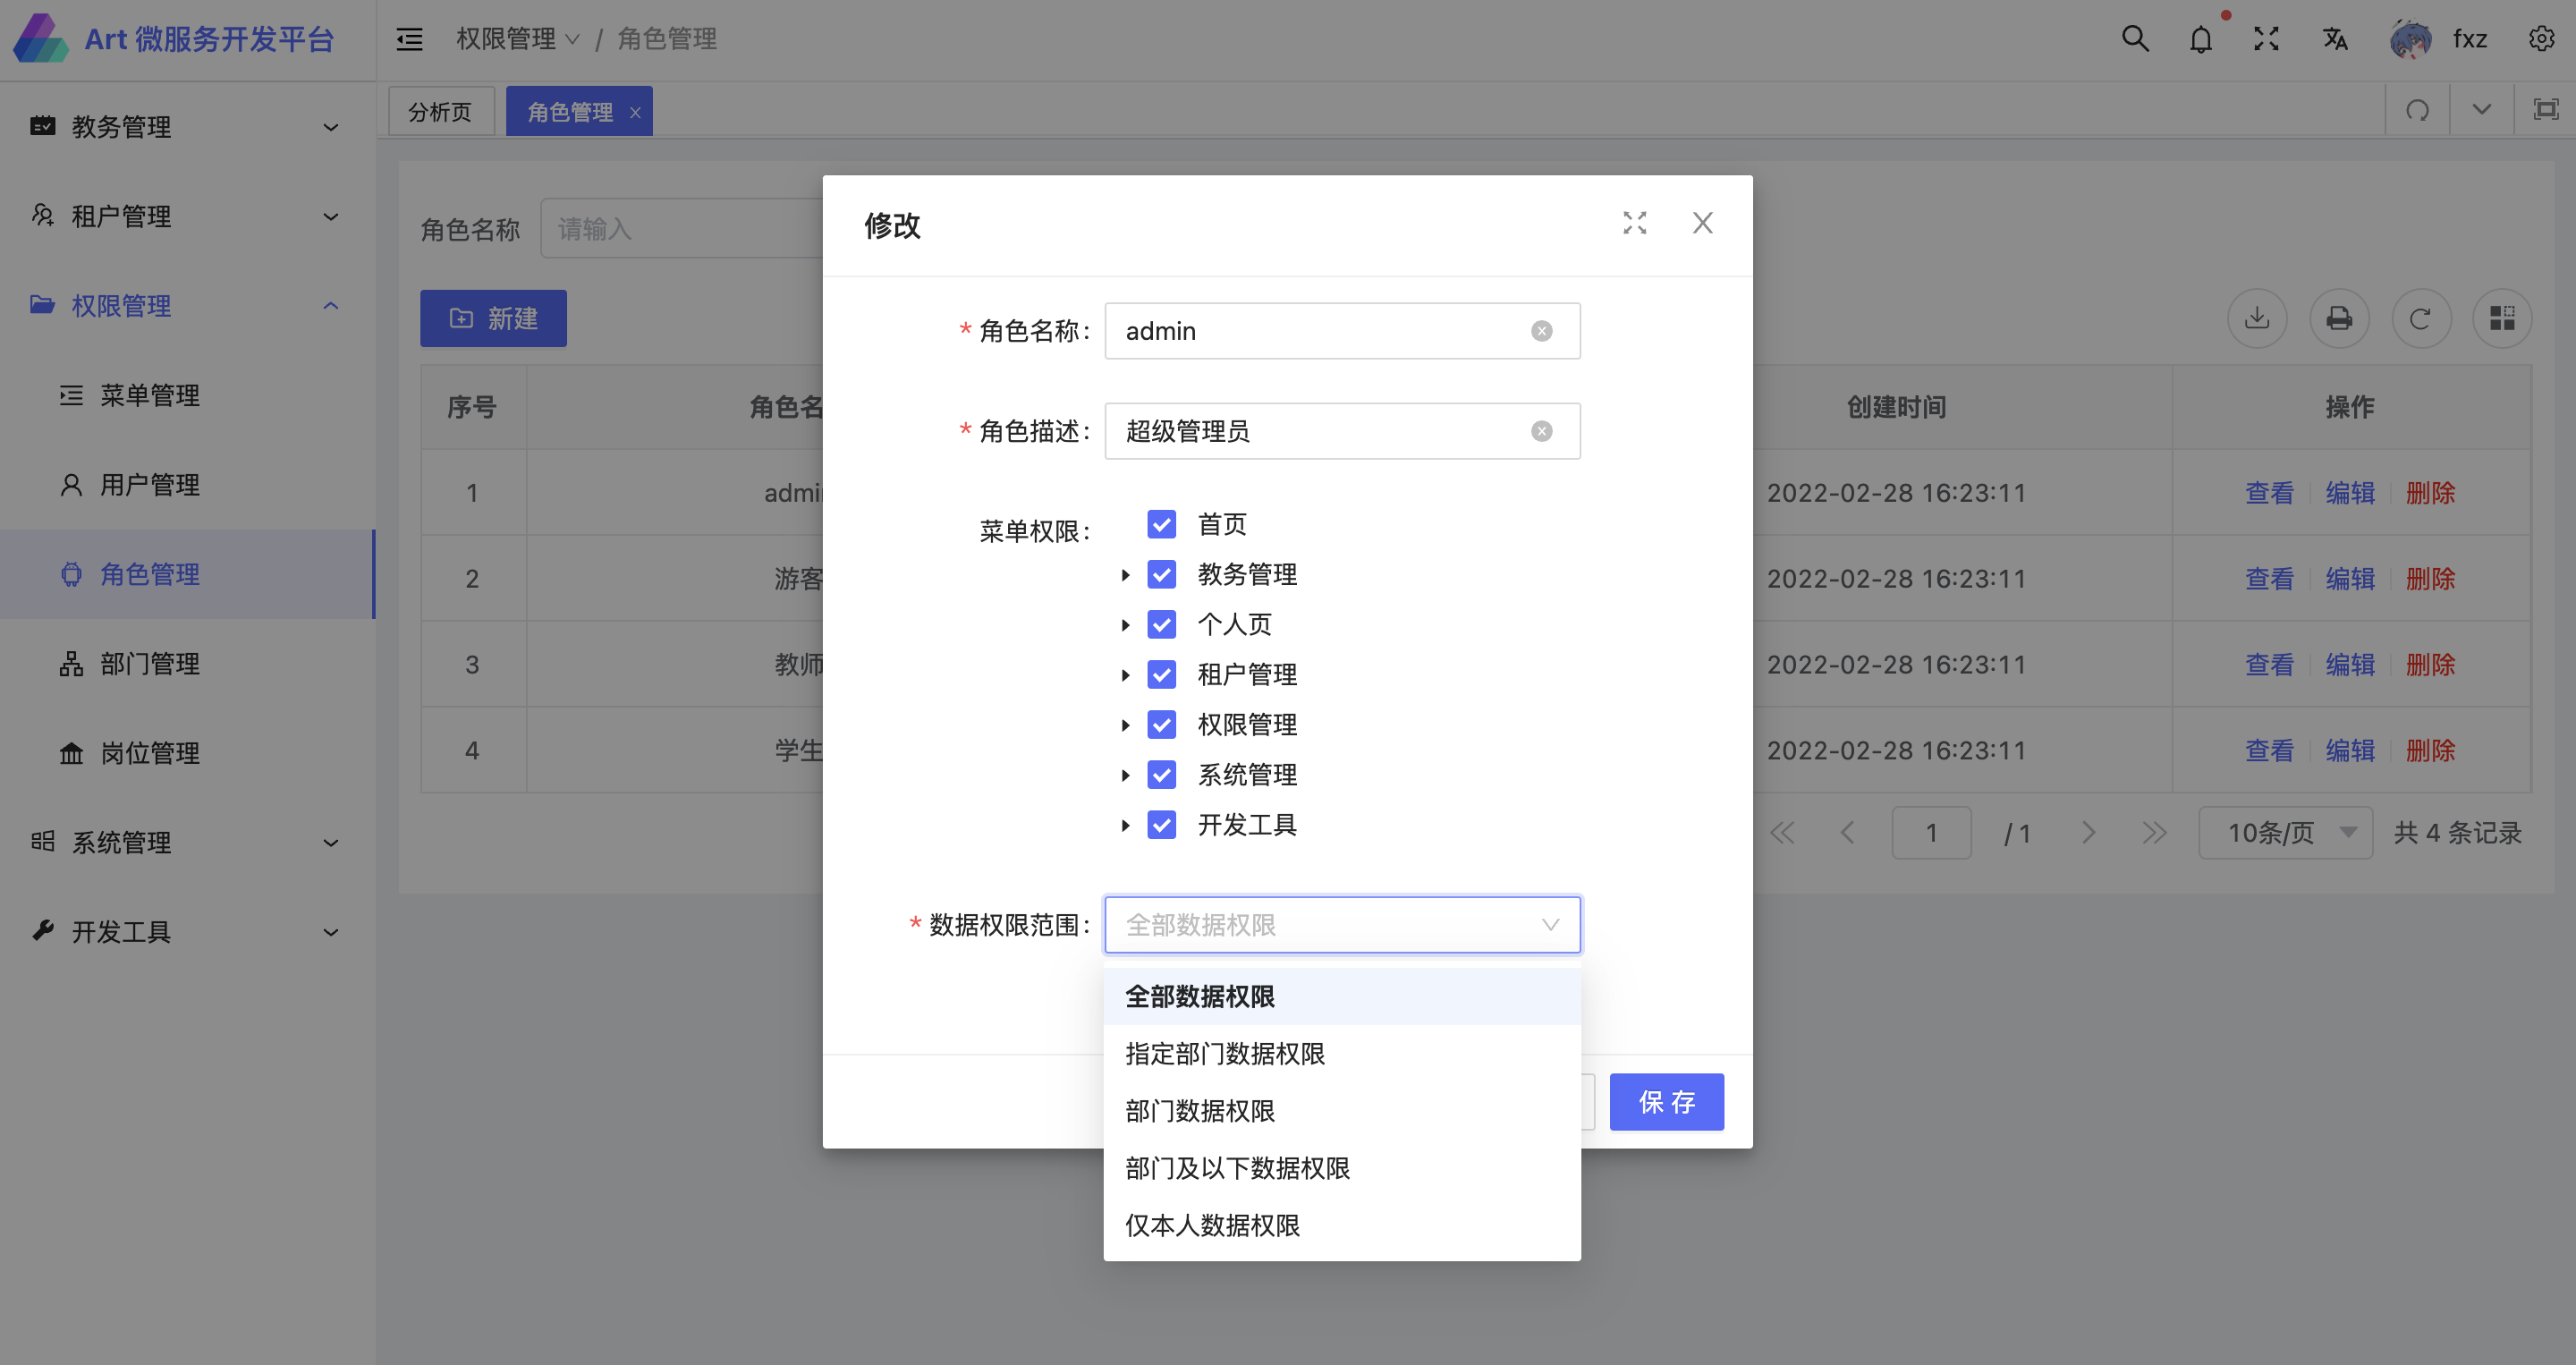Click into the 角色描述 input field

1320,431
